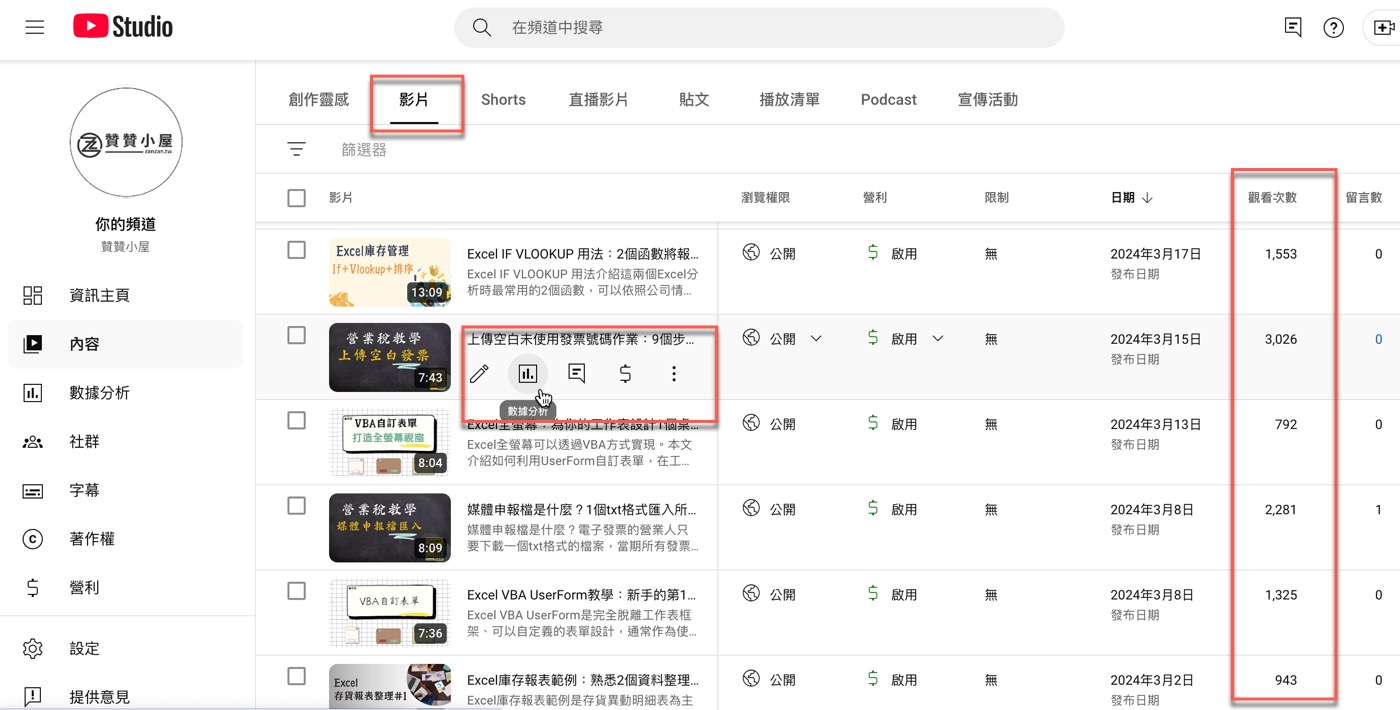Click the VBA自訂表單 thumbnail showing 8:04
Image resolution: width=1400 pixels, height=710 pixels.
point(390,442)
